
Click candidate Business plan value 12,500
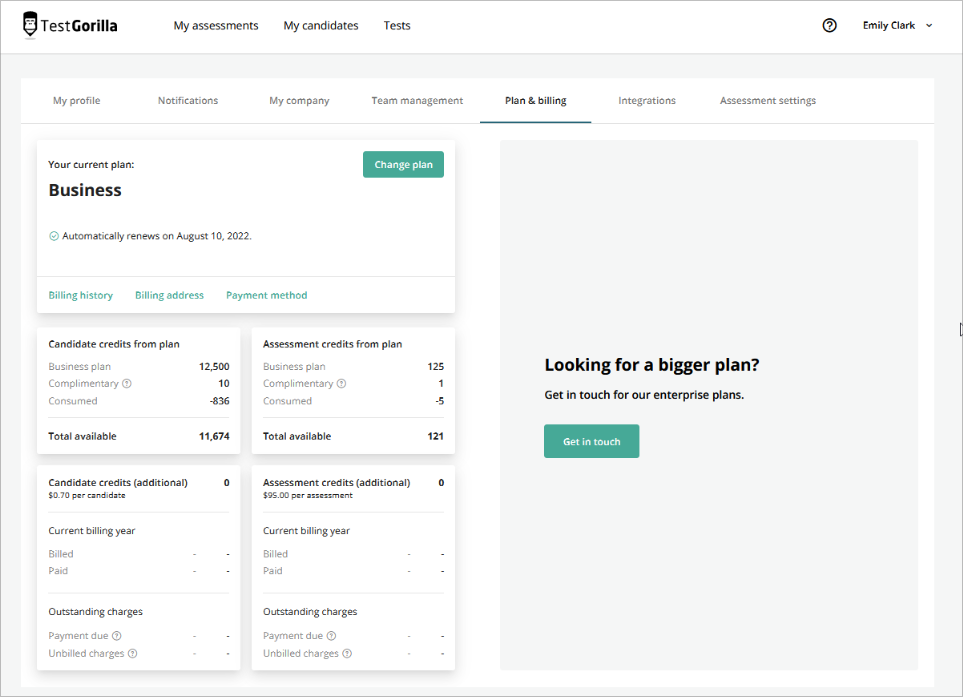tap(214, 367)
